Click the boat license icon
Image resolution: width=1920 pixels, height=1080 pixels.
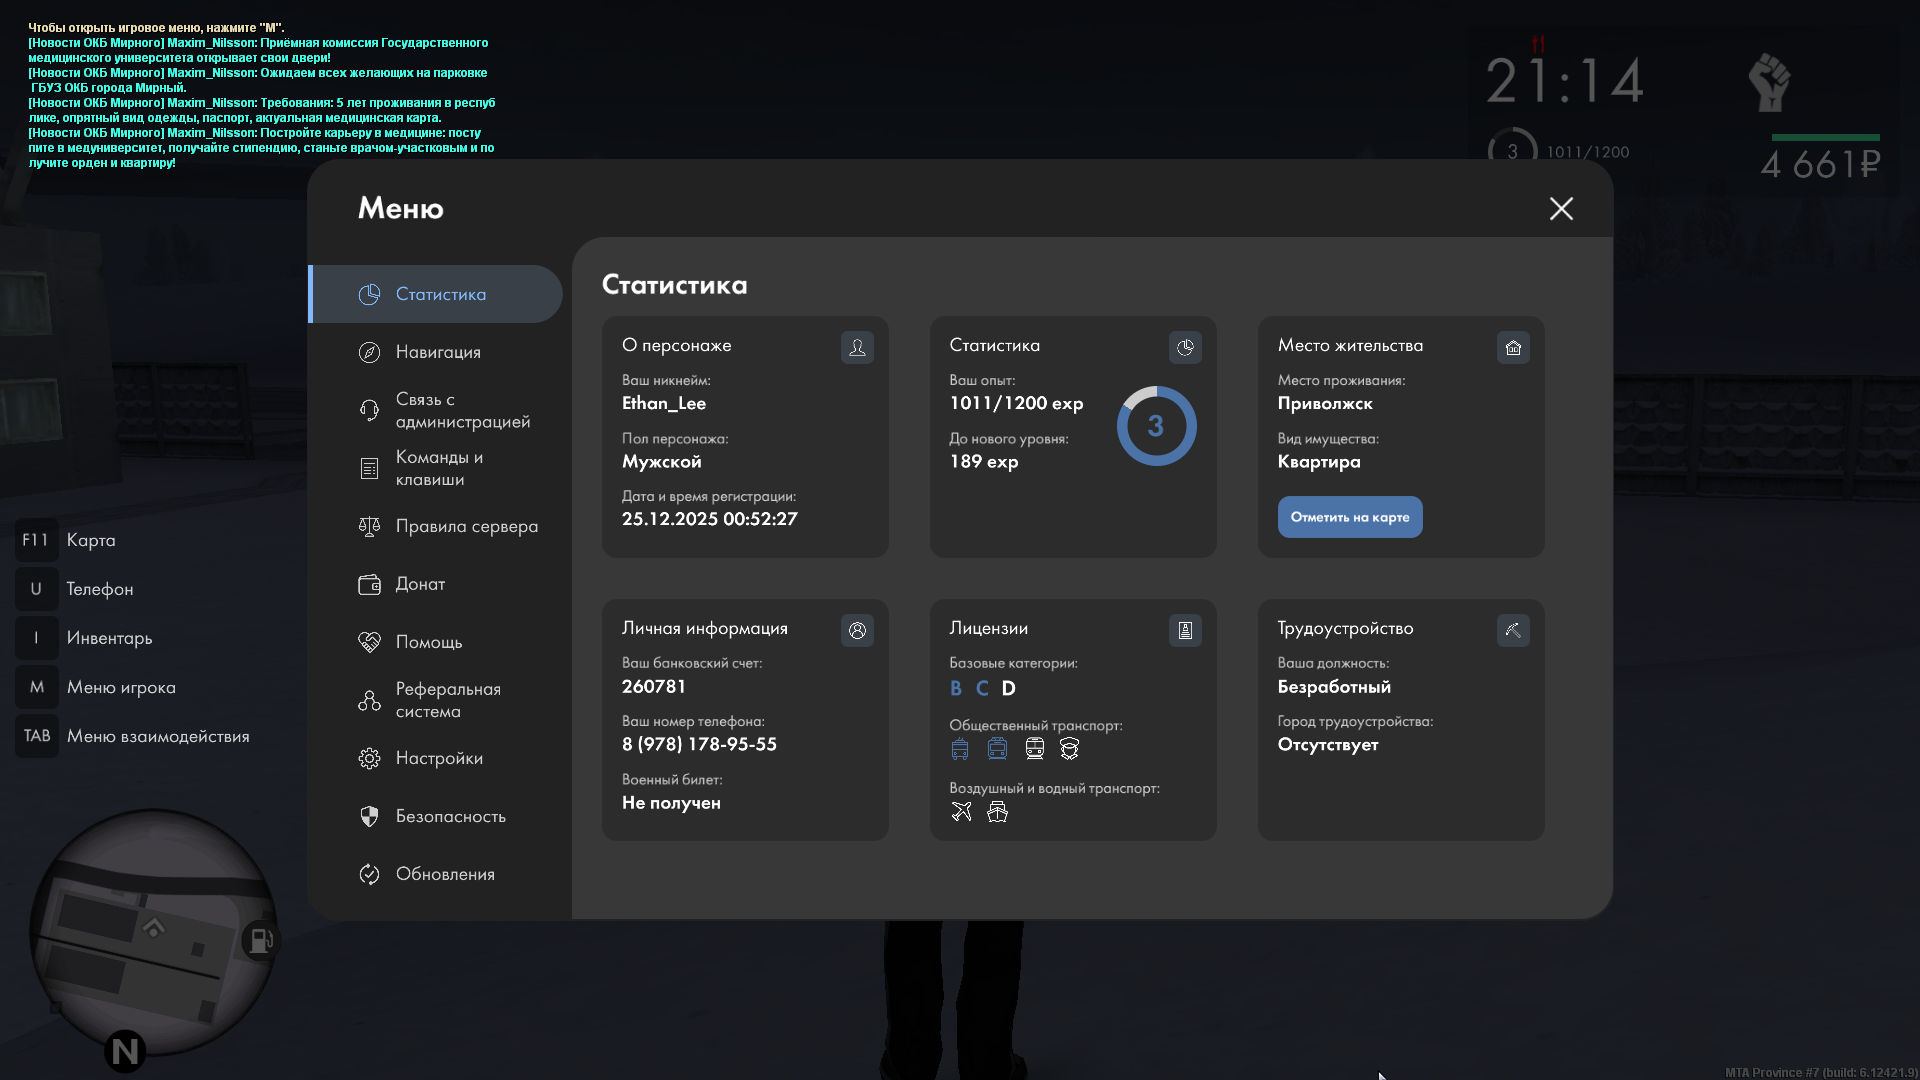[997, 812]
